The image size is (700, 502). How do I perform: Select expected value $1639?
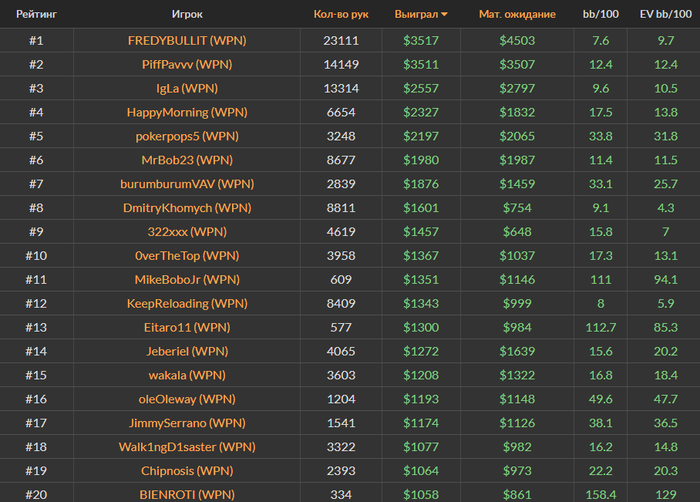[517, 351]
